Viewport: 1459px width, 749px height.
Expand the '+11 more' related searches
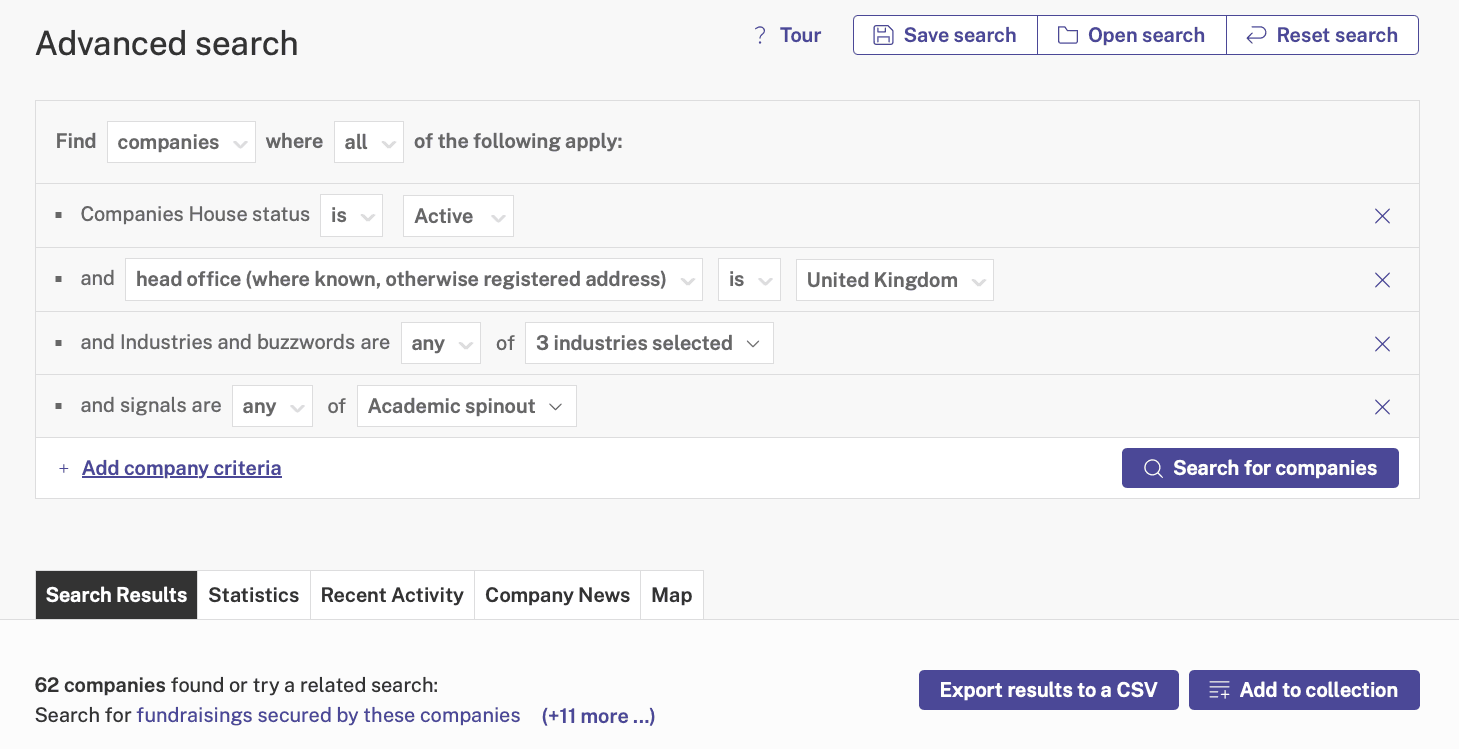tap(598, 716)
